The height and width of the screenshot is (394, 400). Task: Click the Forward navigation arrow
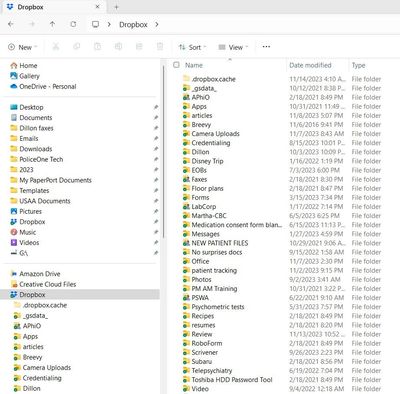(32, 24)
